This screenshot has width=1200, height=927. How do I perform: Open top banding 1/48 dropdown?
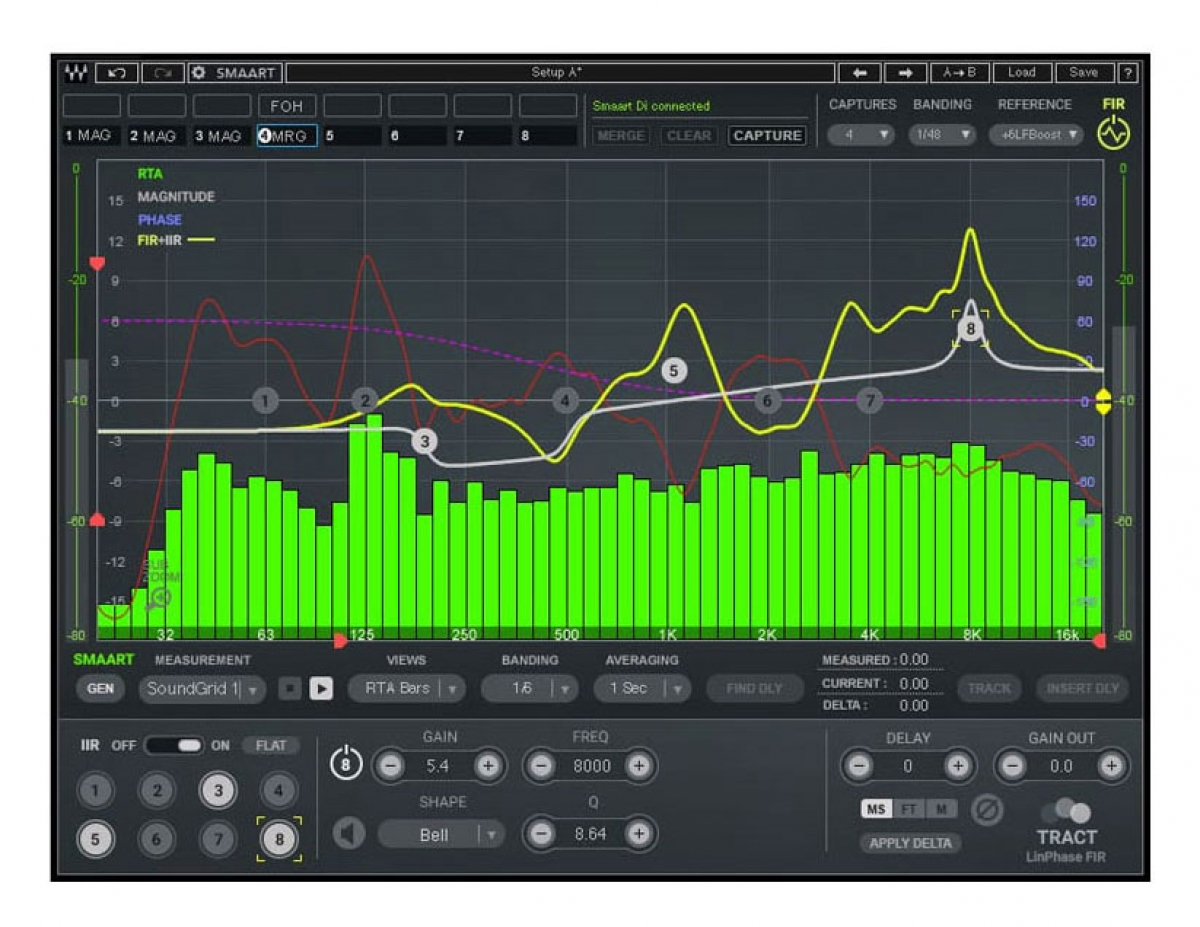[942, 134]
